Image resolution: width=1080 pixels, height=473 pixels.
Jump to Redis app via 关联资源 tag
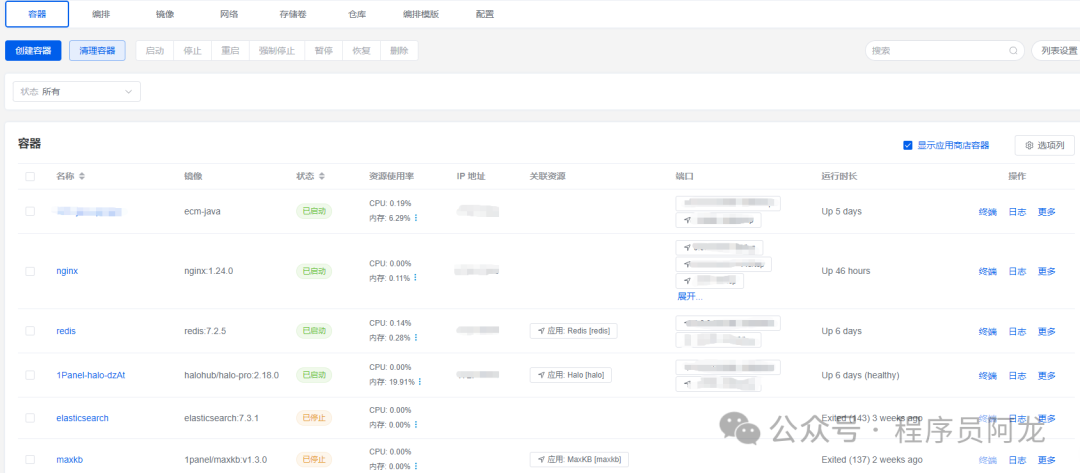(x=574, y=331)
